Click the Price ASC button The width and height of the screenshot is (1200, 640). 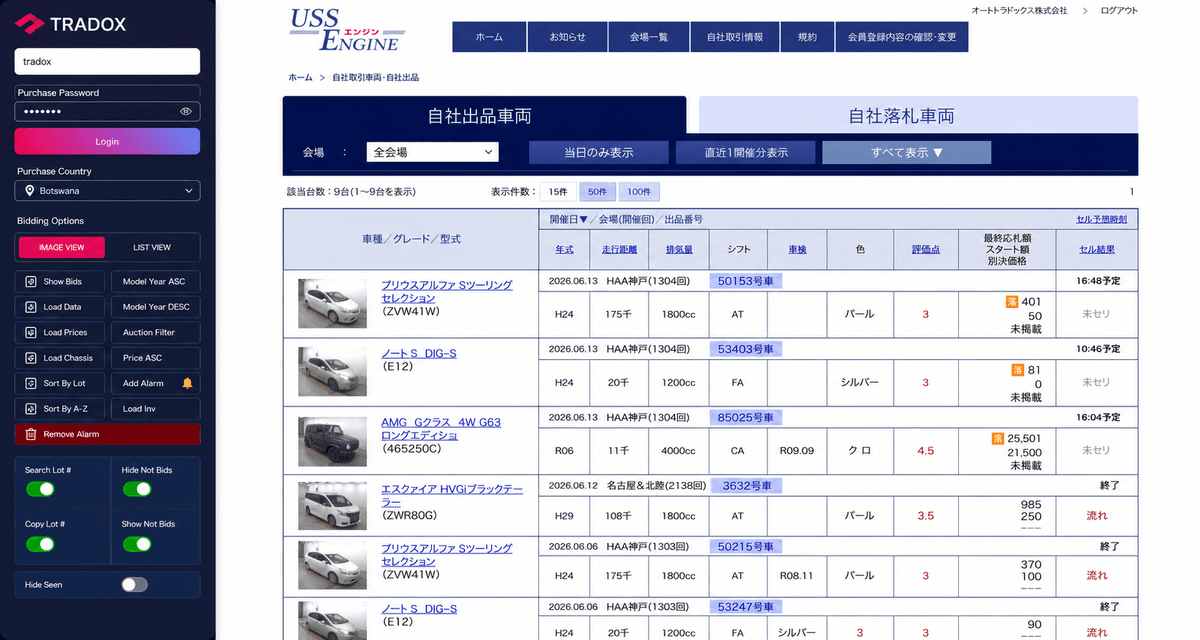tap(154, 358)
